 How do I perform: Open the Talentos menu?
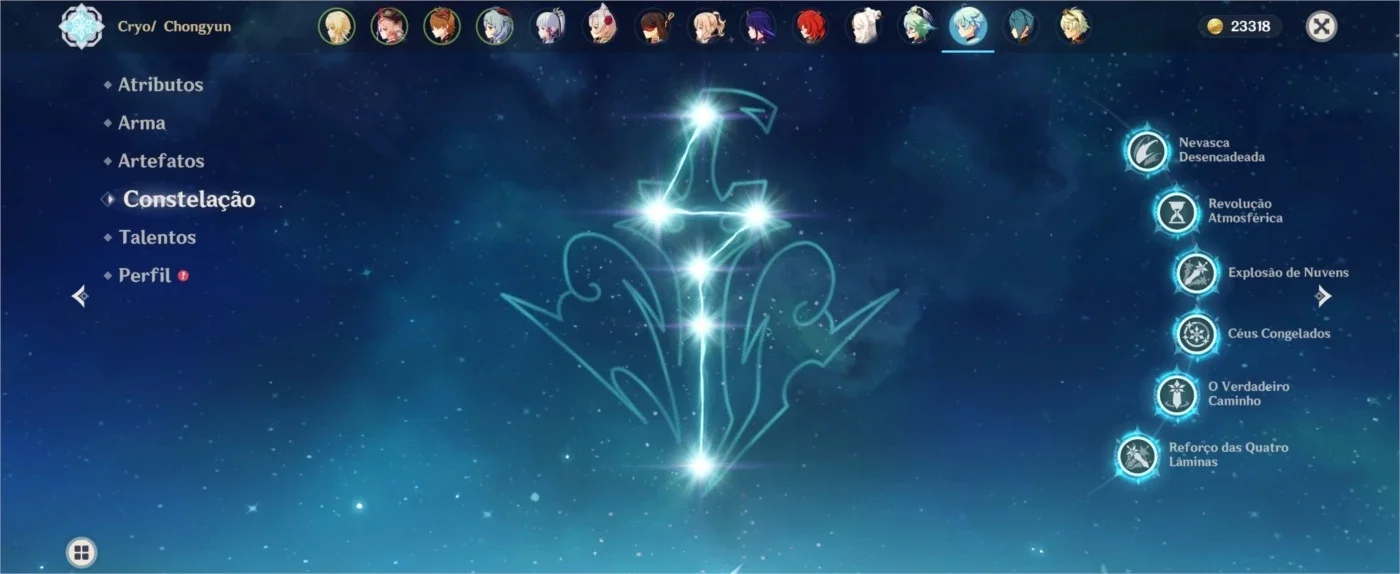pyautogui.click(x=157, y=237)
